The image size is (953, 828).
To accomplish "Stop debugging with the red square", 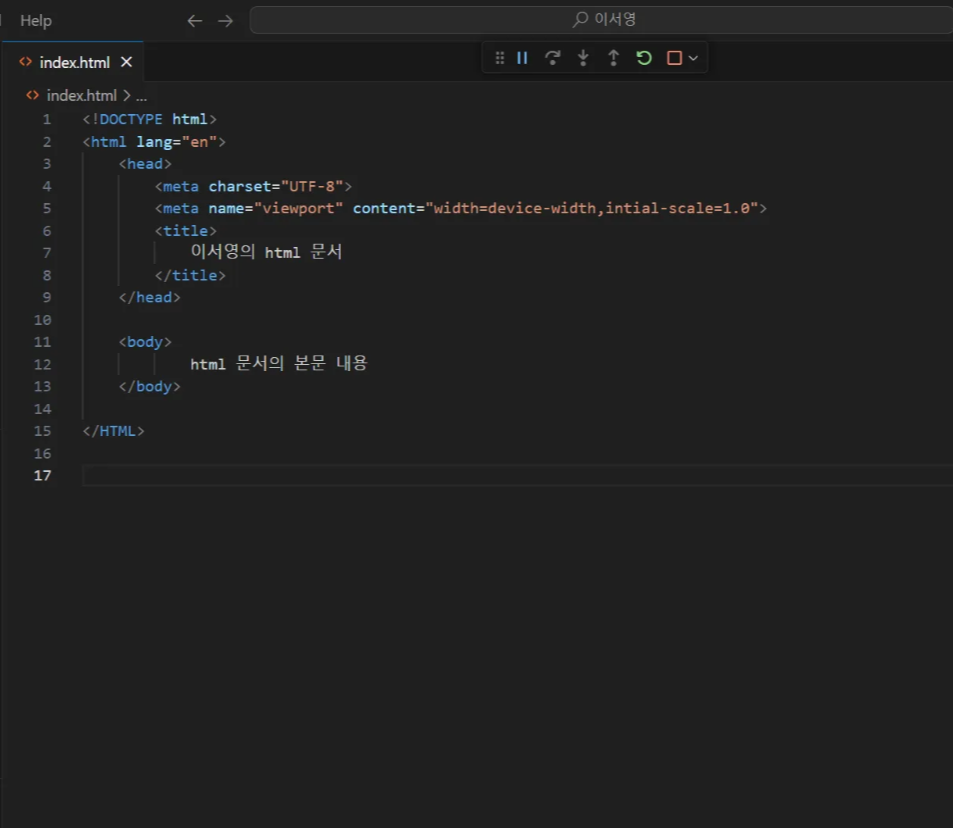I will [674, 58].
